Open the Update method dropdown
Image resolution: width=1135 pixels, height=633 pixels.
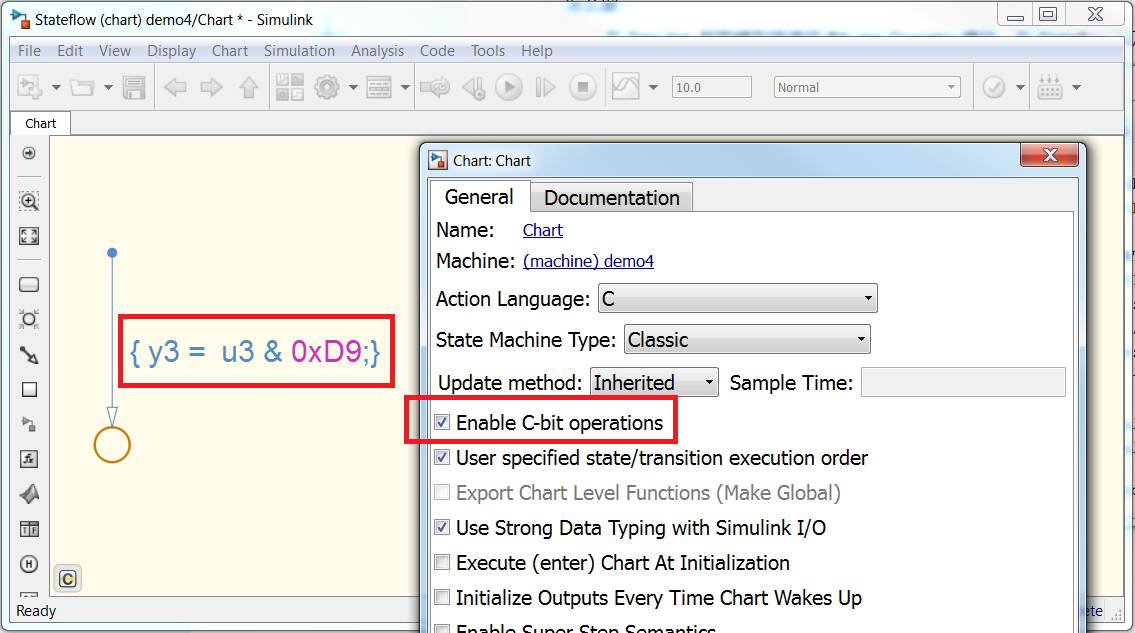pos(654,382)
